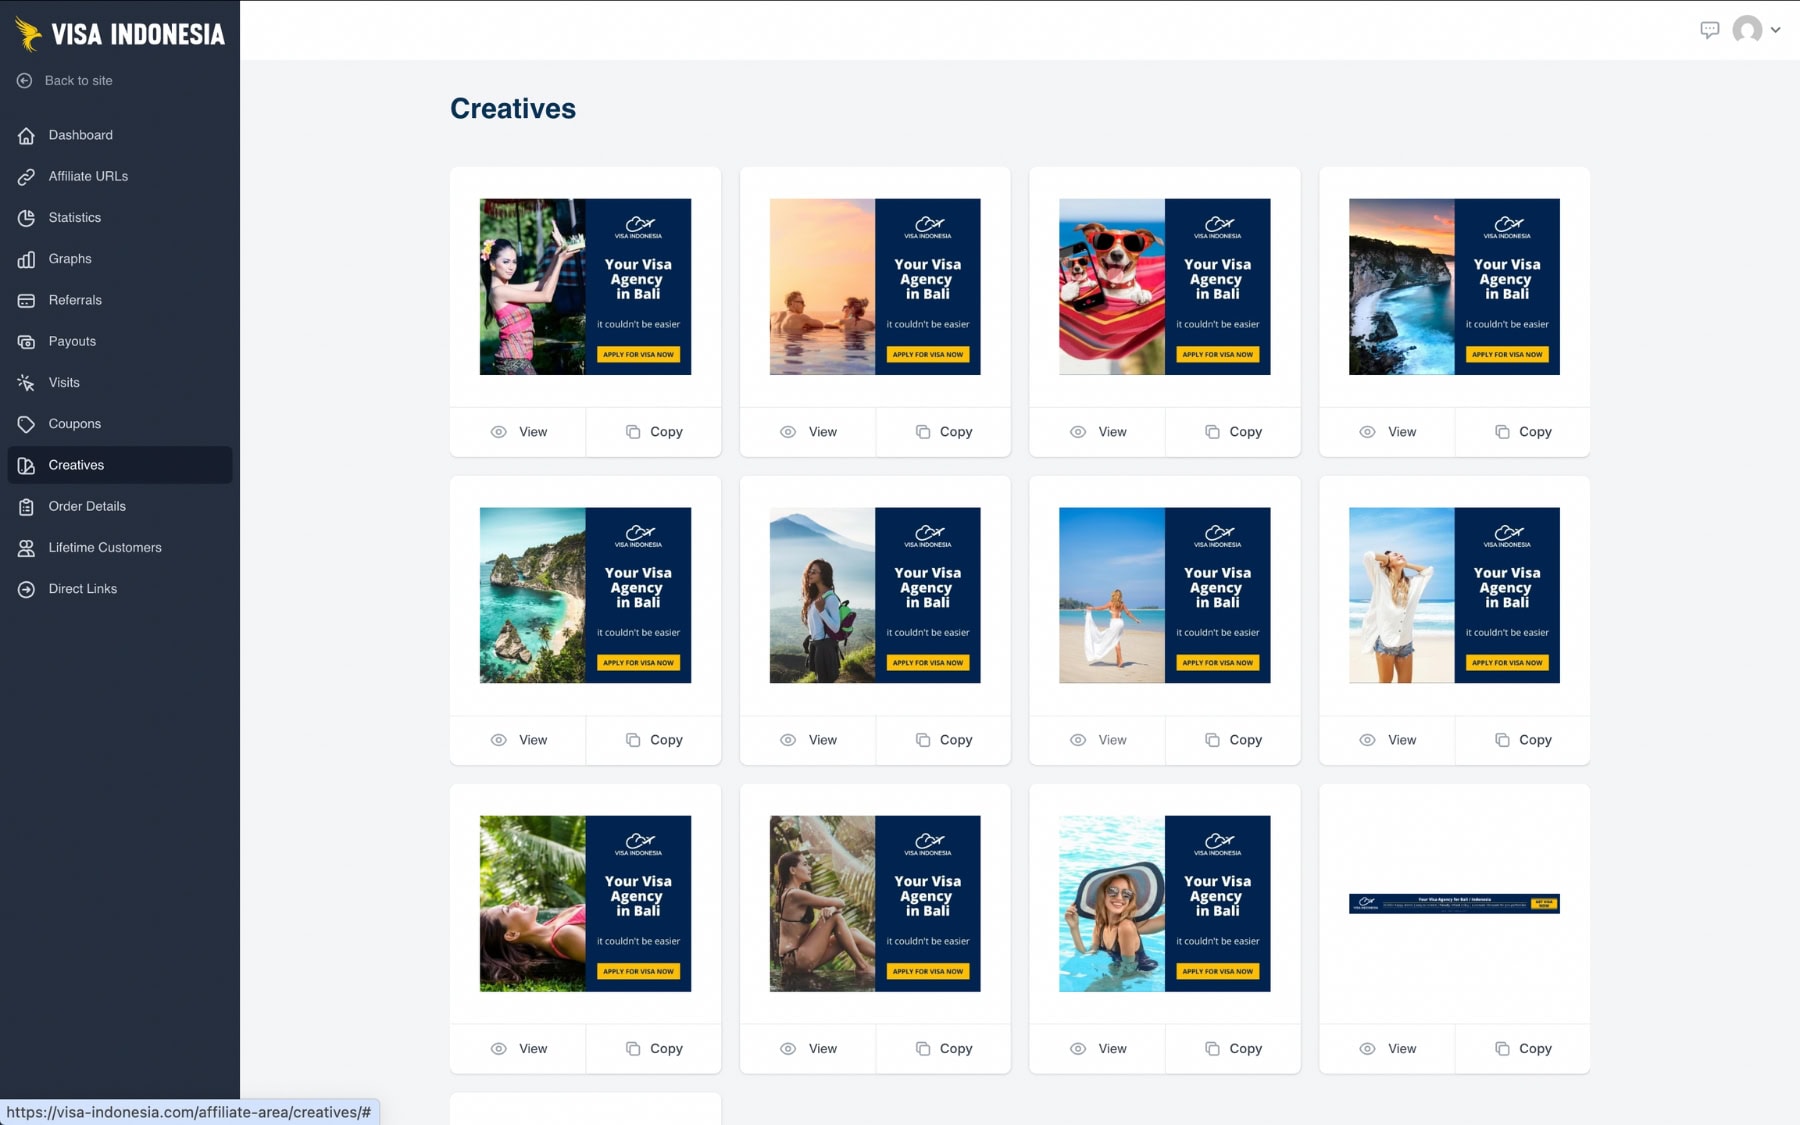Open the Visits tracking section
The height and width of the screenshot is (1125, 1800).
pyautogui.click(x=63, y=382)
